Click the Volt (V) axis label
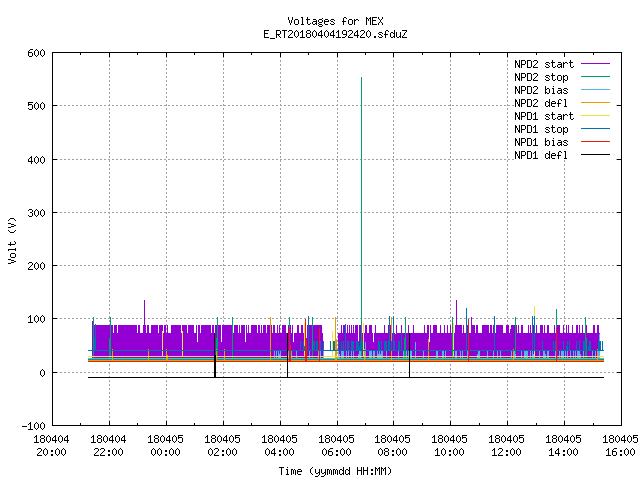The height and width of the screenshot is (480, 640). point(12,240)
